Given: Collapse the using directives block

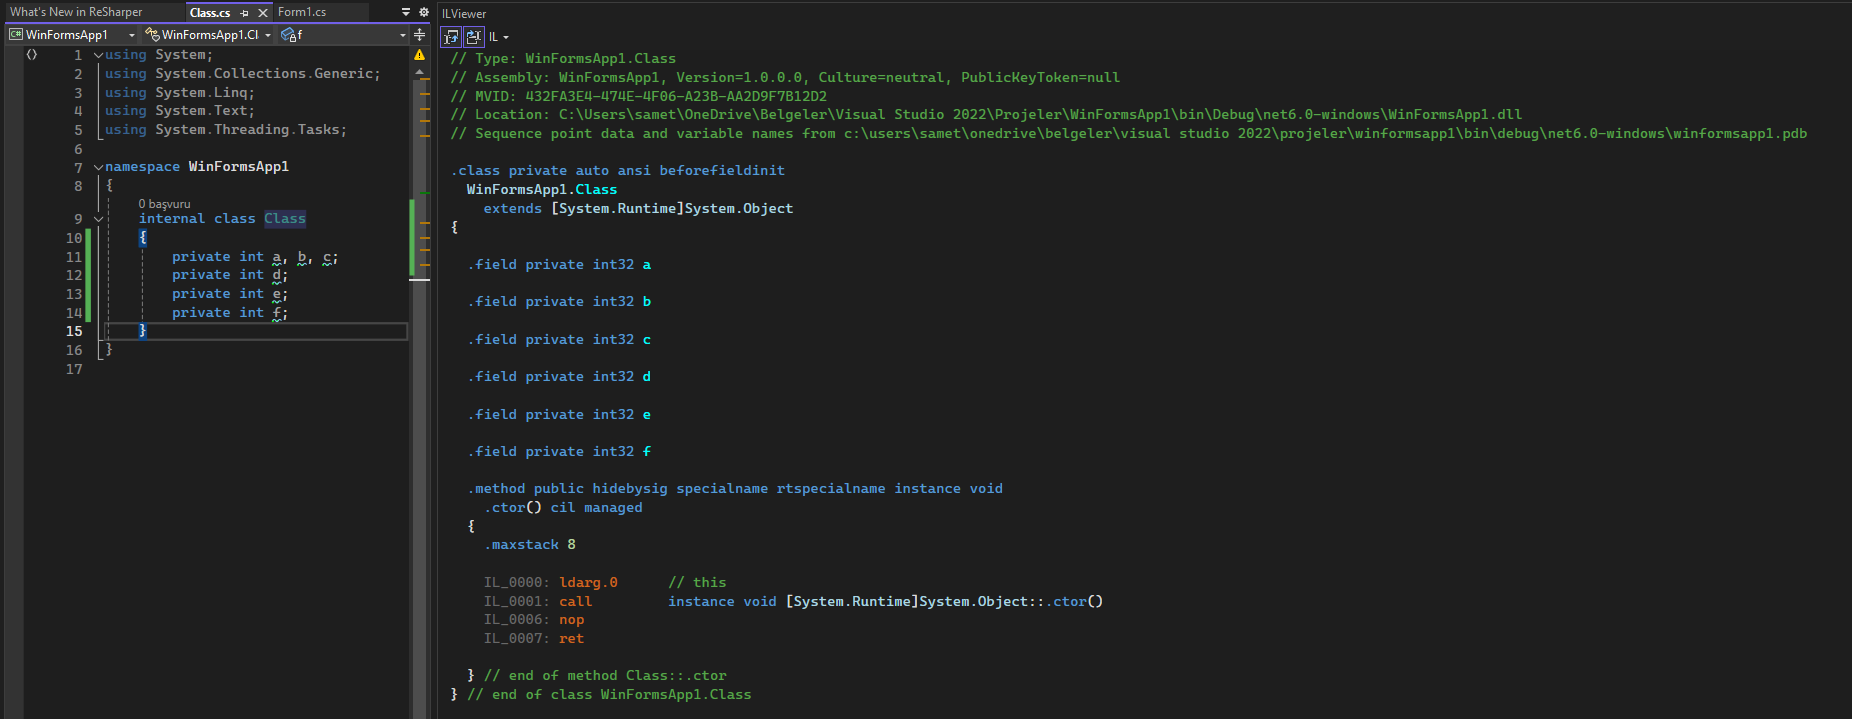Looking at the screenshot, I should (98, 55).
